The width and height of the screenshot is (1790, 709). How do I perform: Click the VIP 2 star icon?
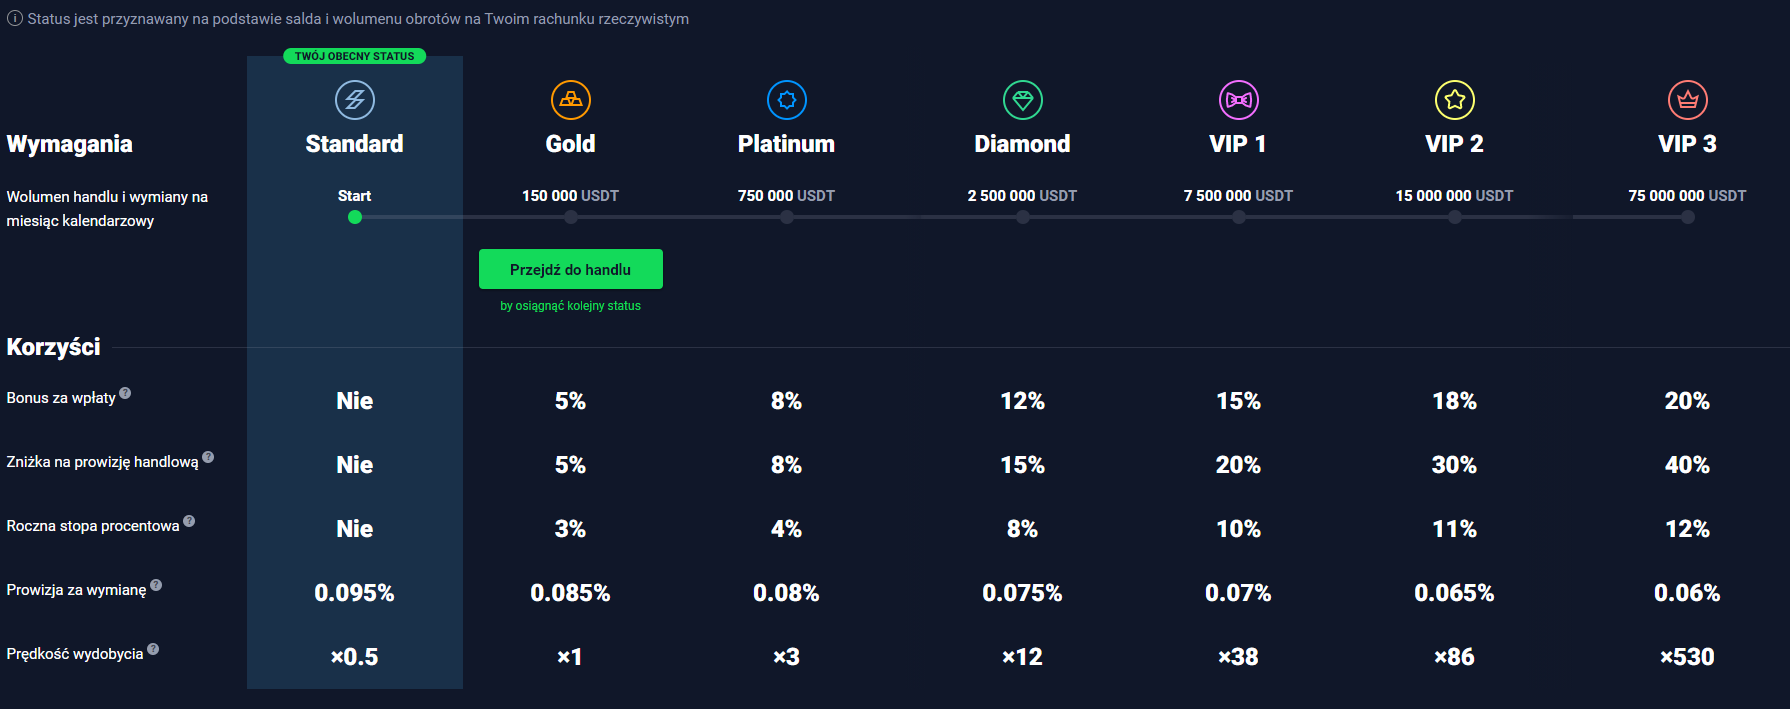point(1455,100)
